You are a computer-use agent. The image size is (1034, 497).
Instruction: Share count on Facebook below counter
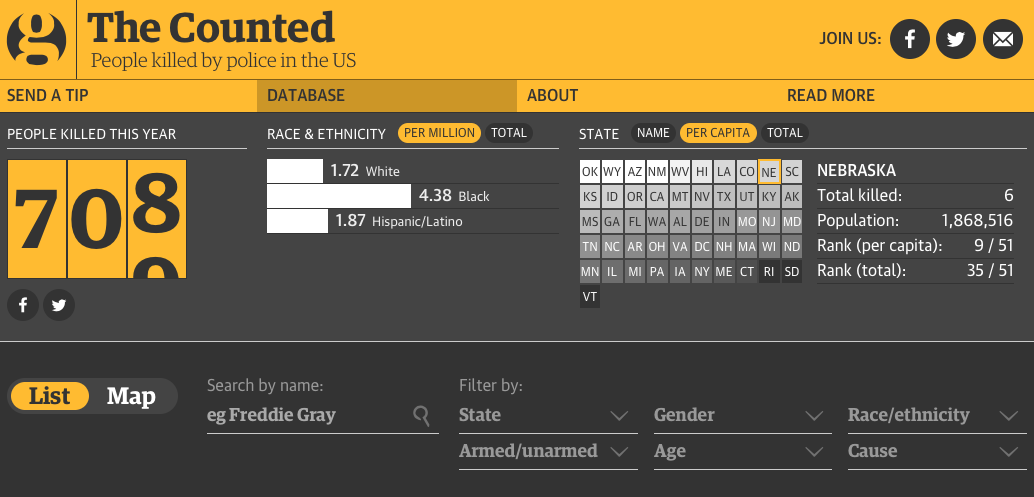pyautogui.click(x=23, y=305)
